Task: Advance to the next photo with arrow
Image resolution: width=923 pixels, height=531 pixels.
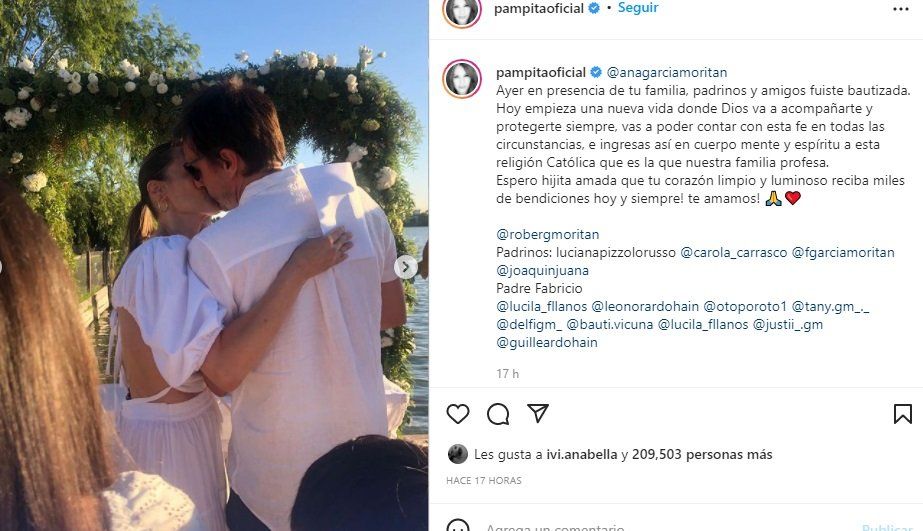Action: click(406, 267)
